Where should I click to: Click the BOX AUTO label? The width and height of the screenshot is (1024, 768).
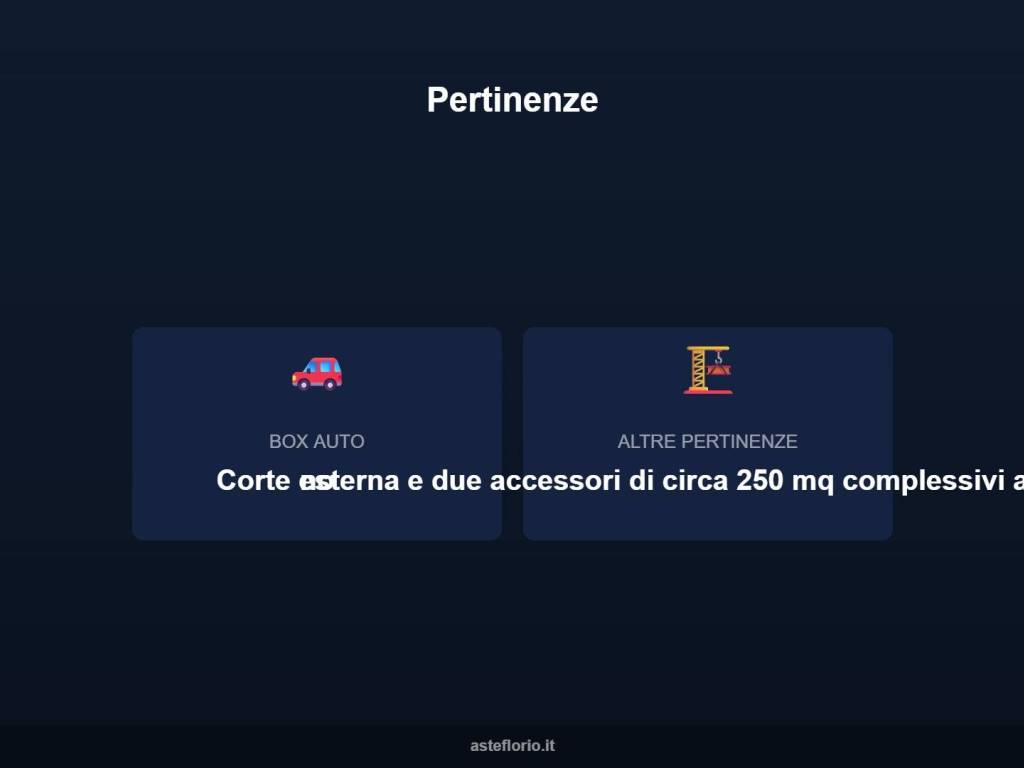point(317,441)
